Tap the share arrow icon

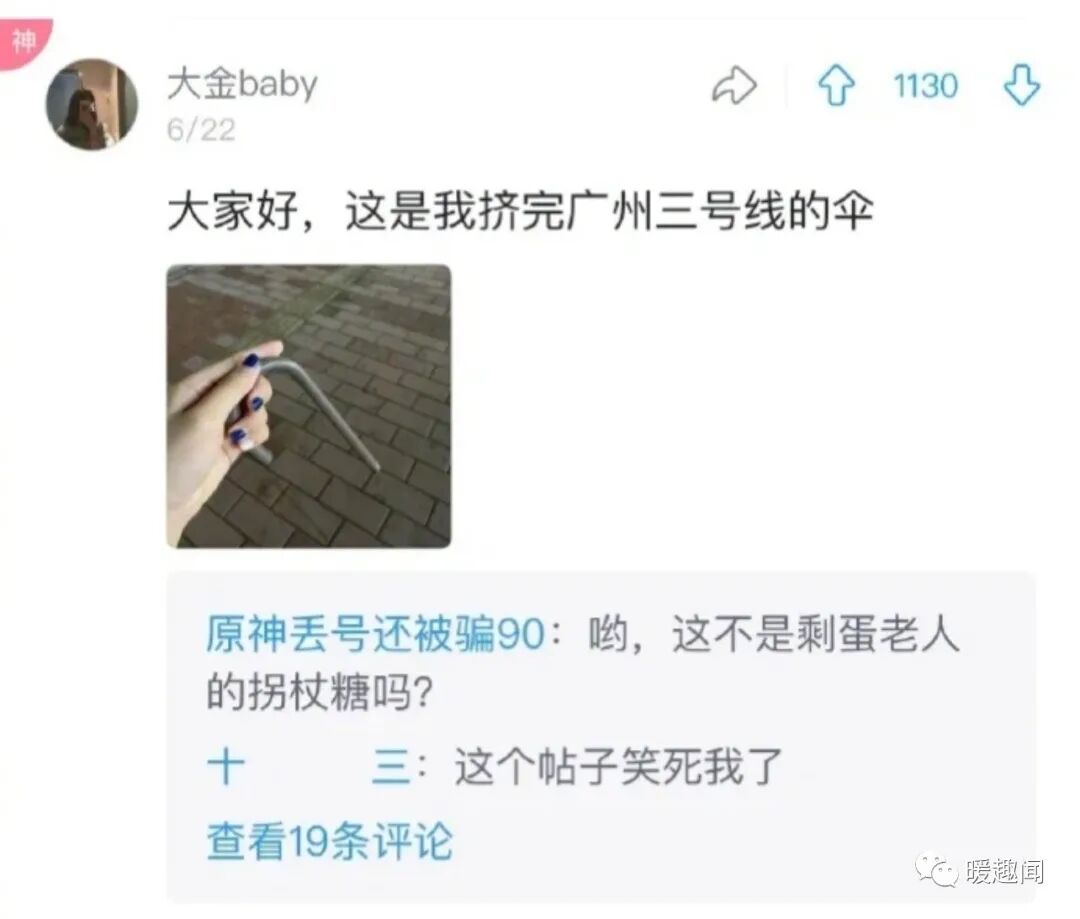point(734,85)
